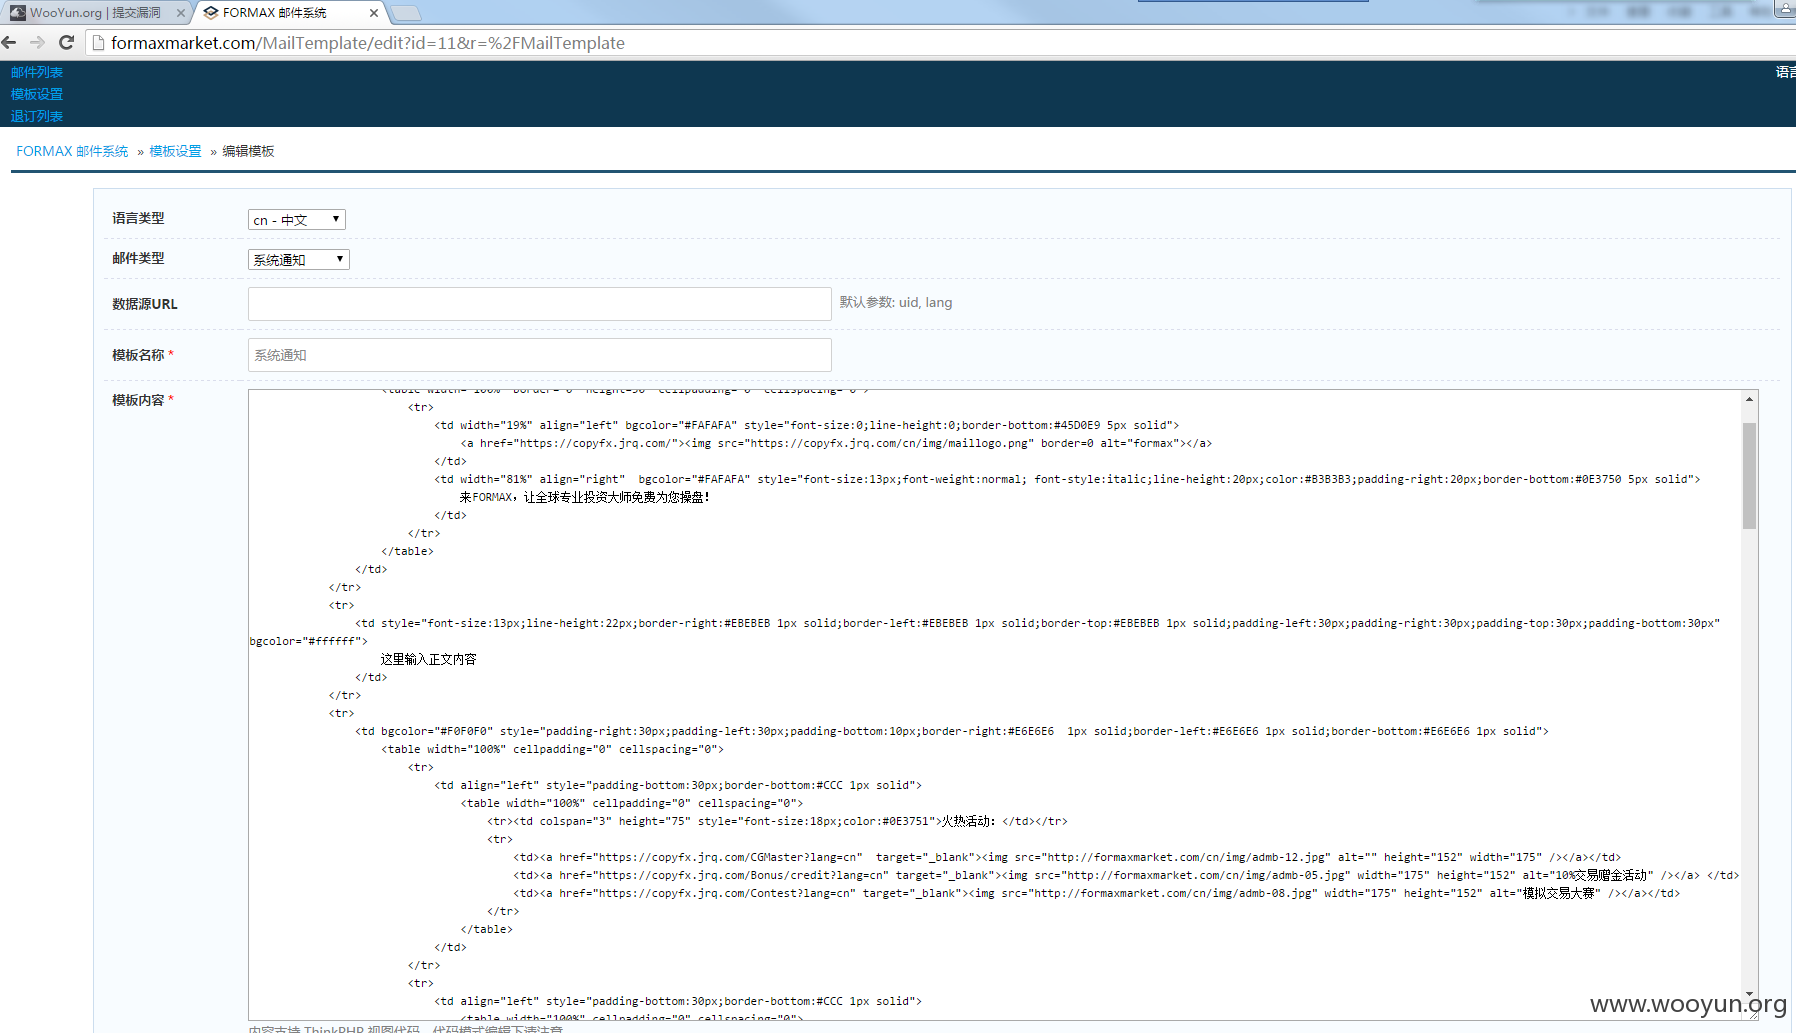This screenshot has width=1796, height=1033.
Task: Click the bgcolor="#ffffff" code line
Action: coord(309,641)
